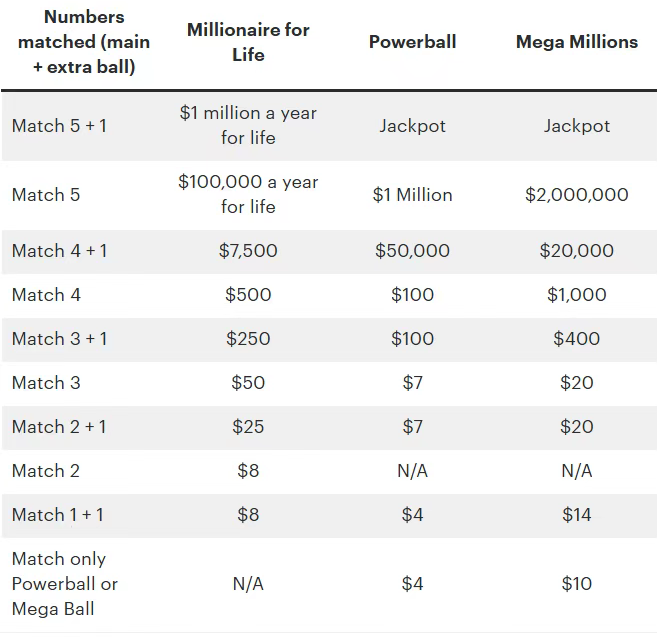
Task: Select the $2,000,000 Mega Millions prize
Action: click(x=576, y=195)
